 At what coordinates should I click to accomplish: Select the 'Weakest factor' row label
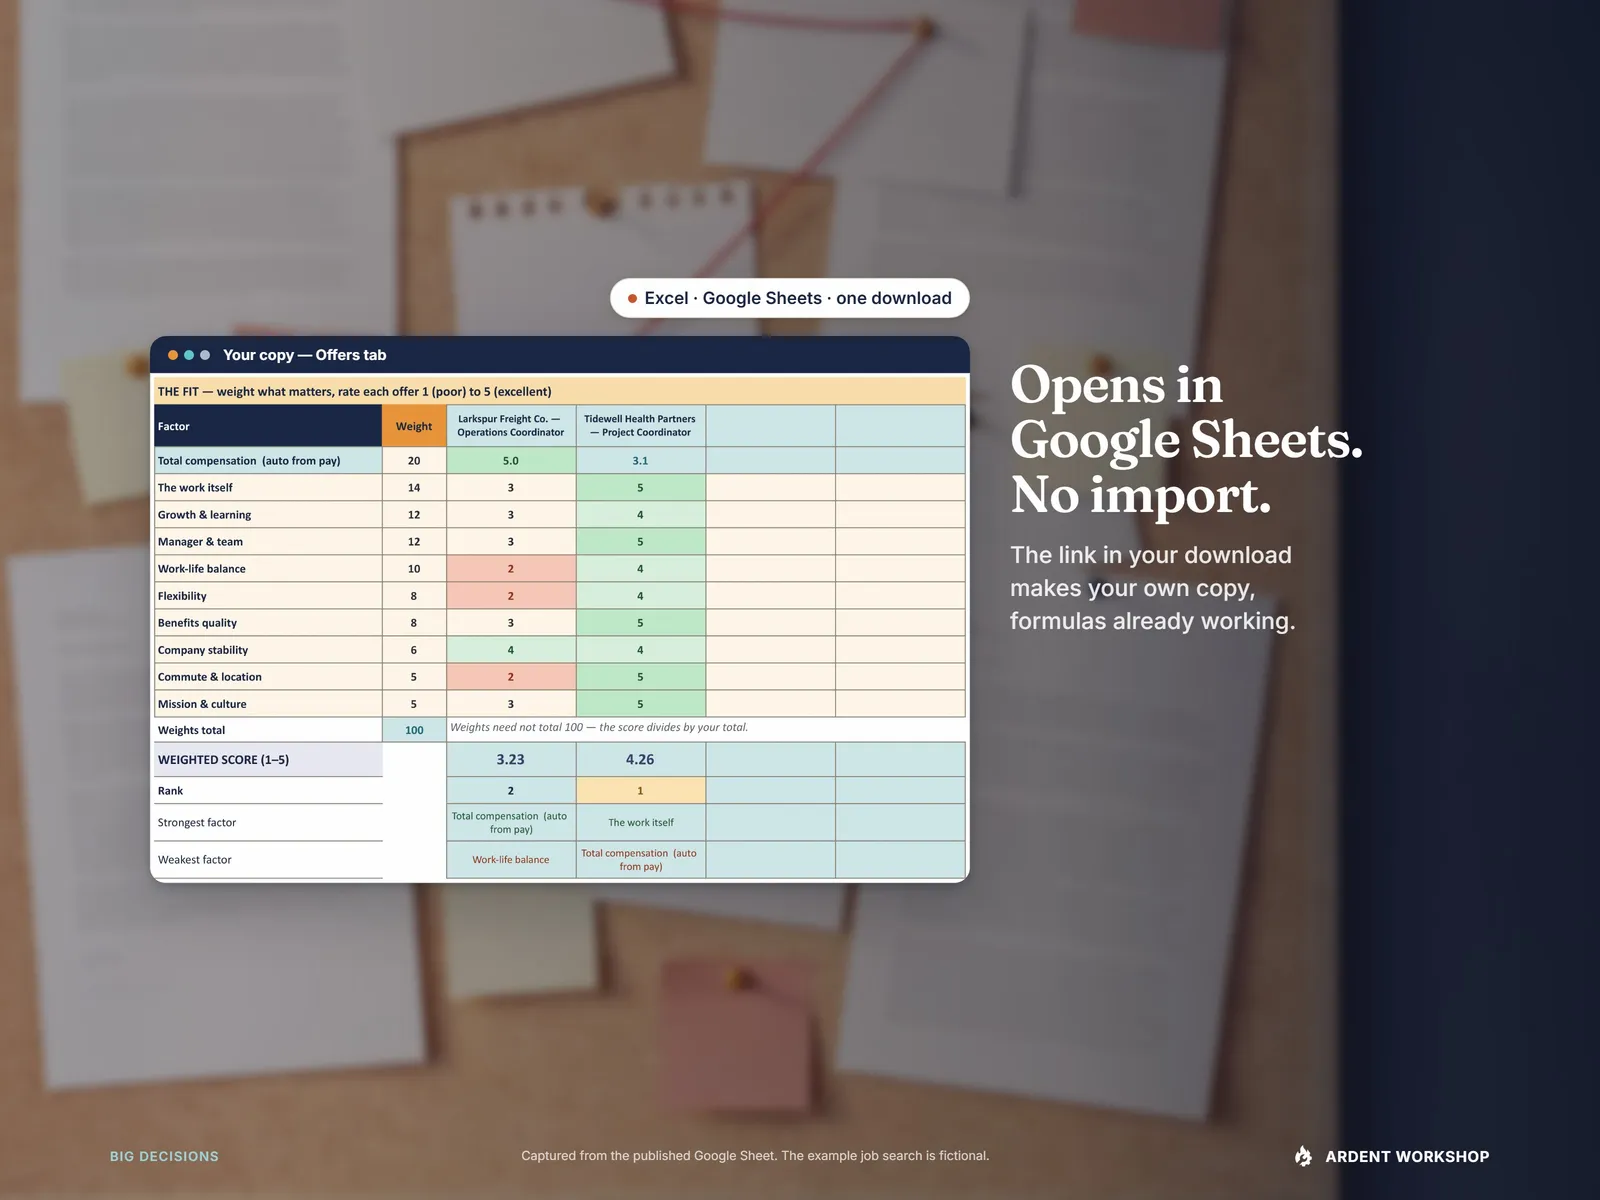[268, 860]
